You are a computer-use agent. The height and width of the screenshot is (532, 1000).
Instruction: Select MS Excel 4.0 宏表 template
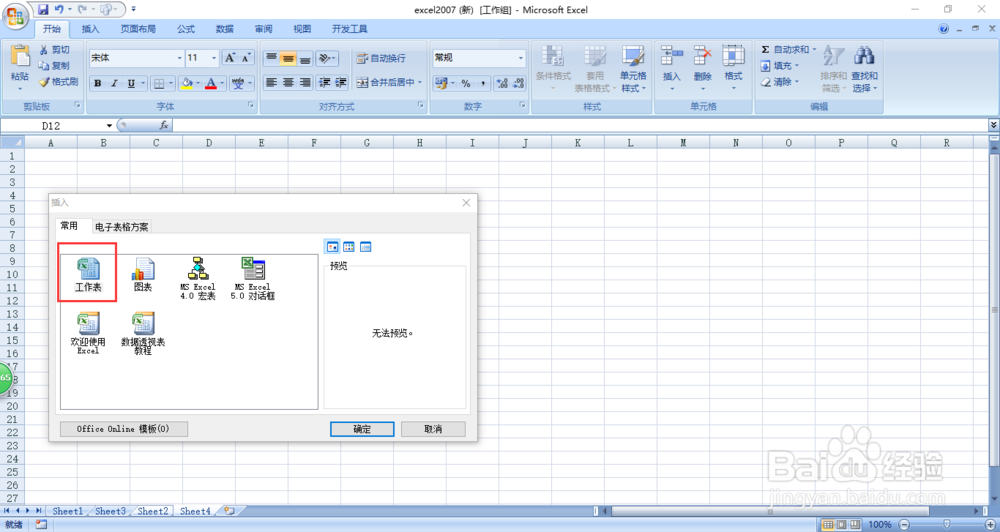tap(198, 277)
